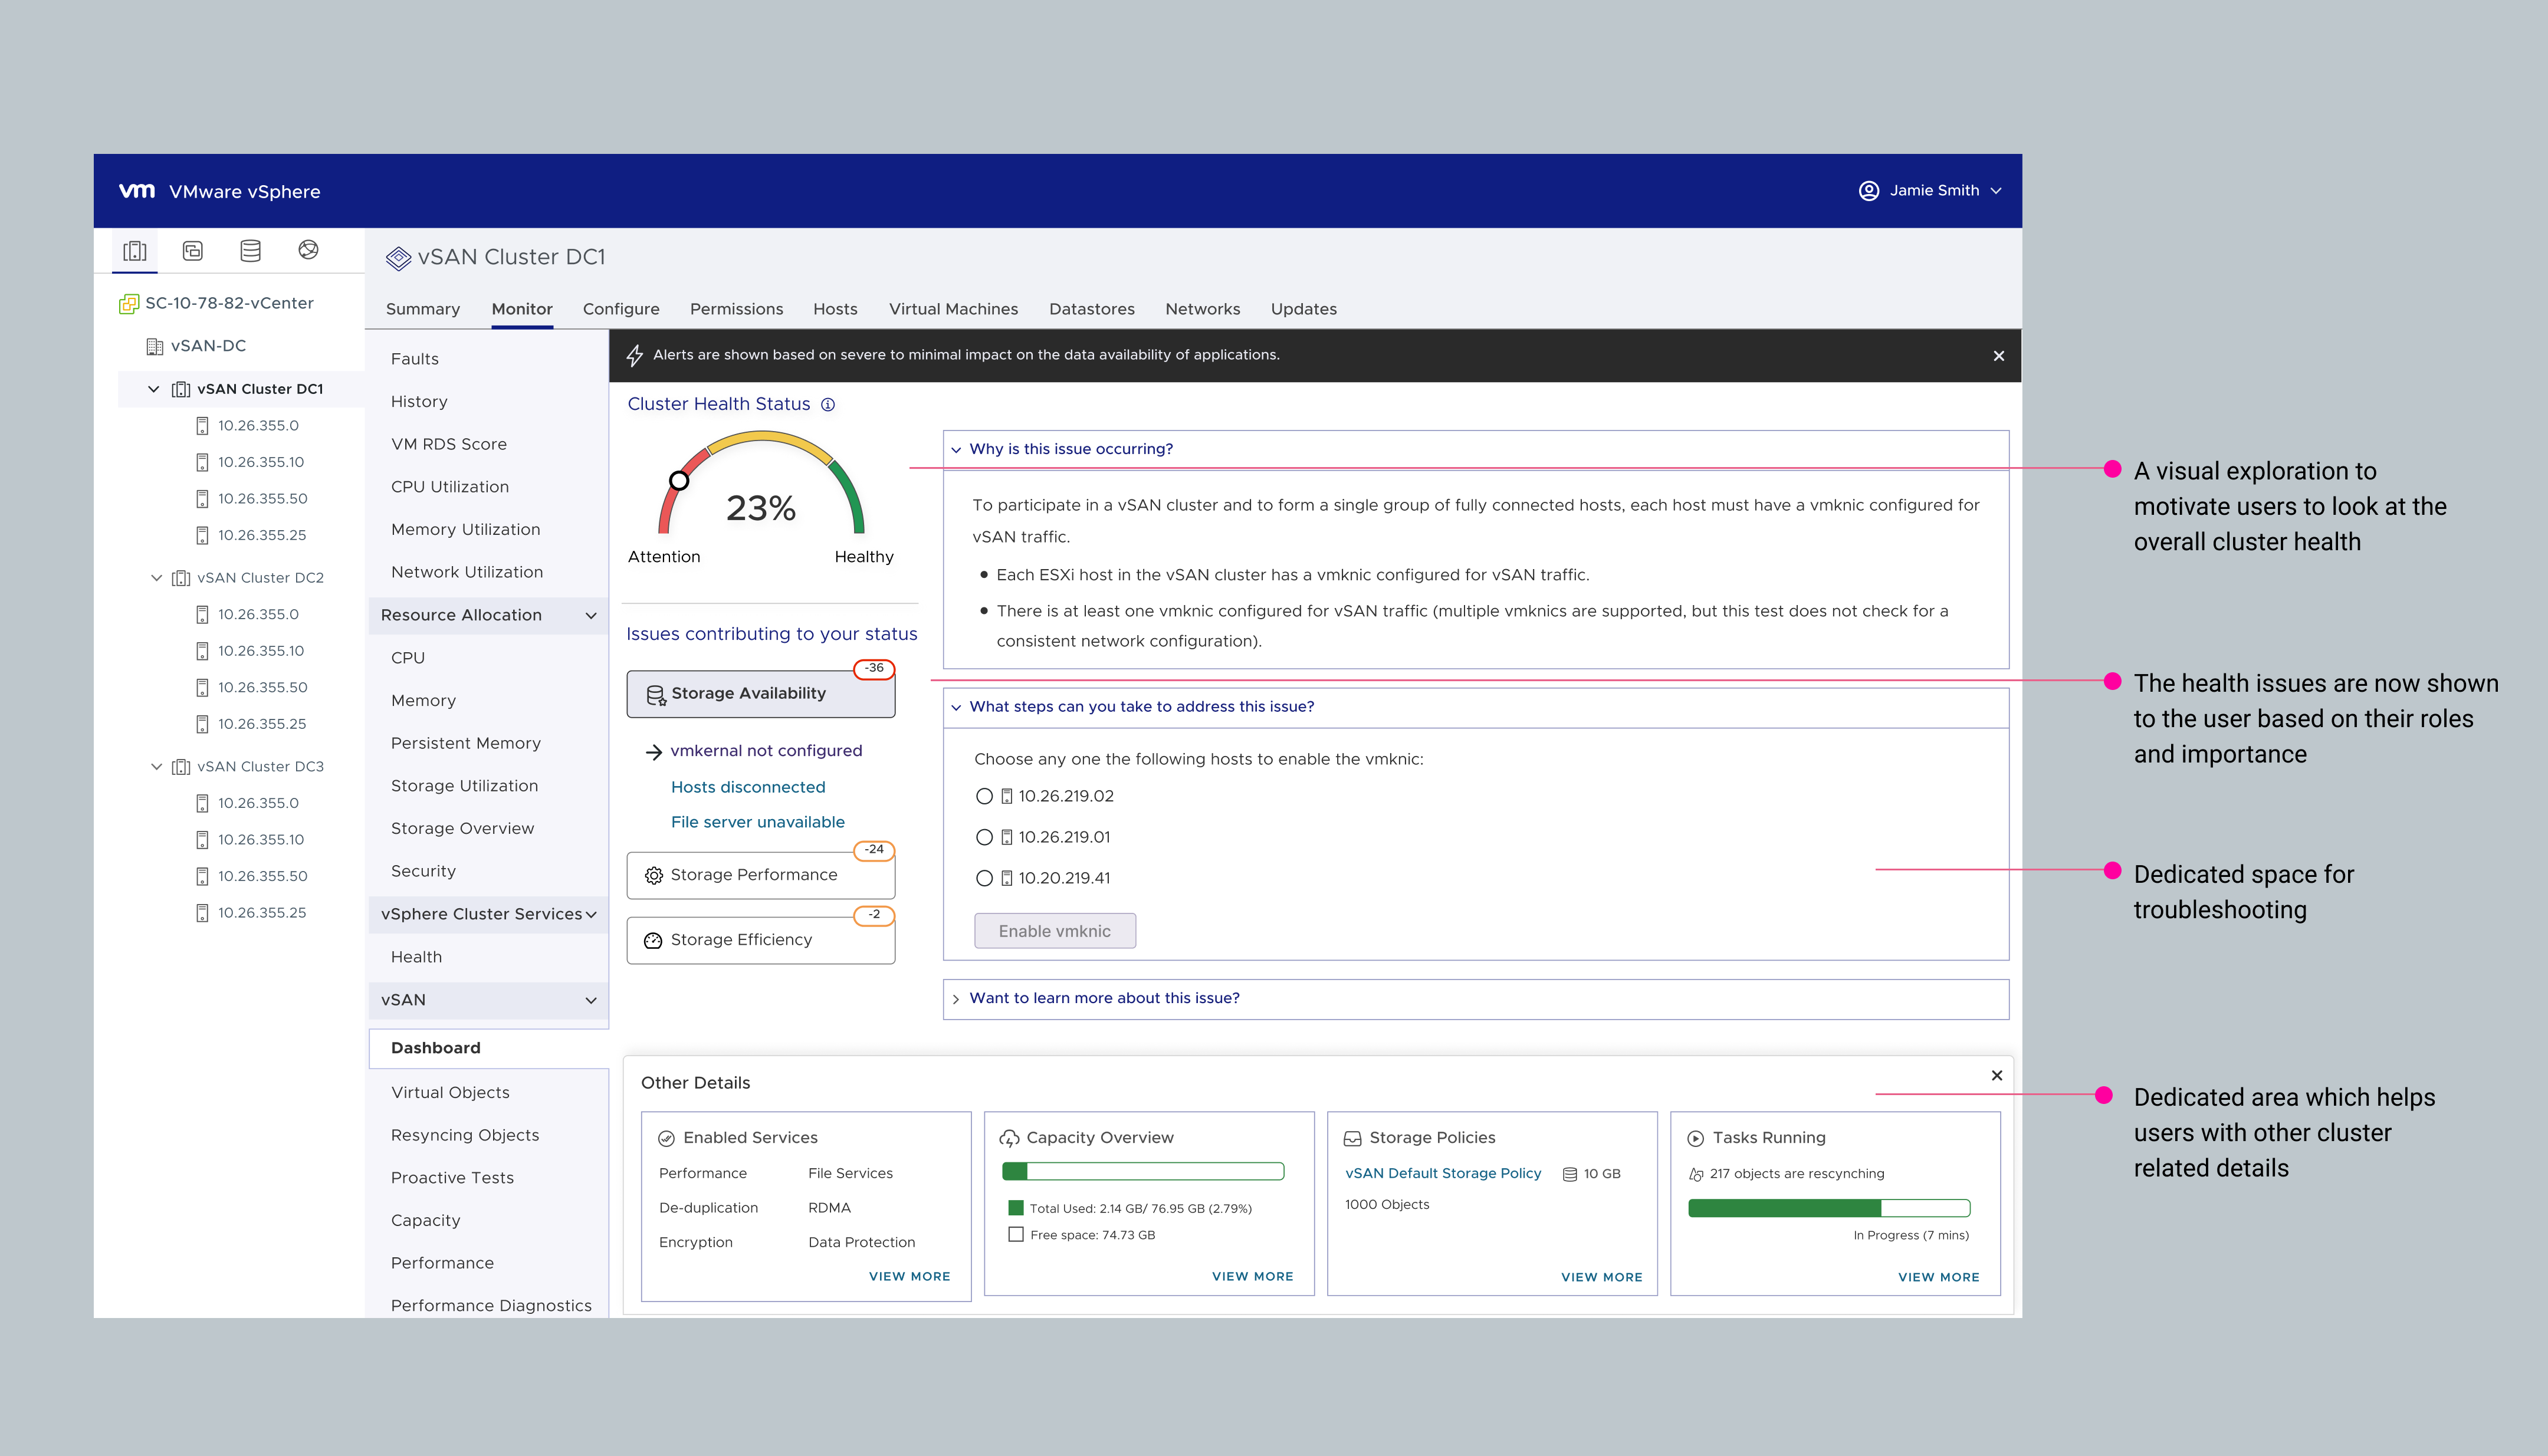Click the vSAN-DC datacenter icon
The width and height of the screenshot is (2548, 1456).
[x=155, y=347]
